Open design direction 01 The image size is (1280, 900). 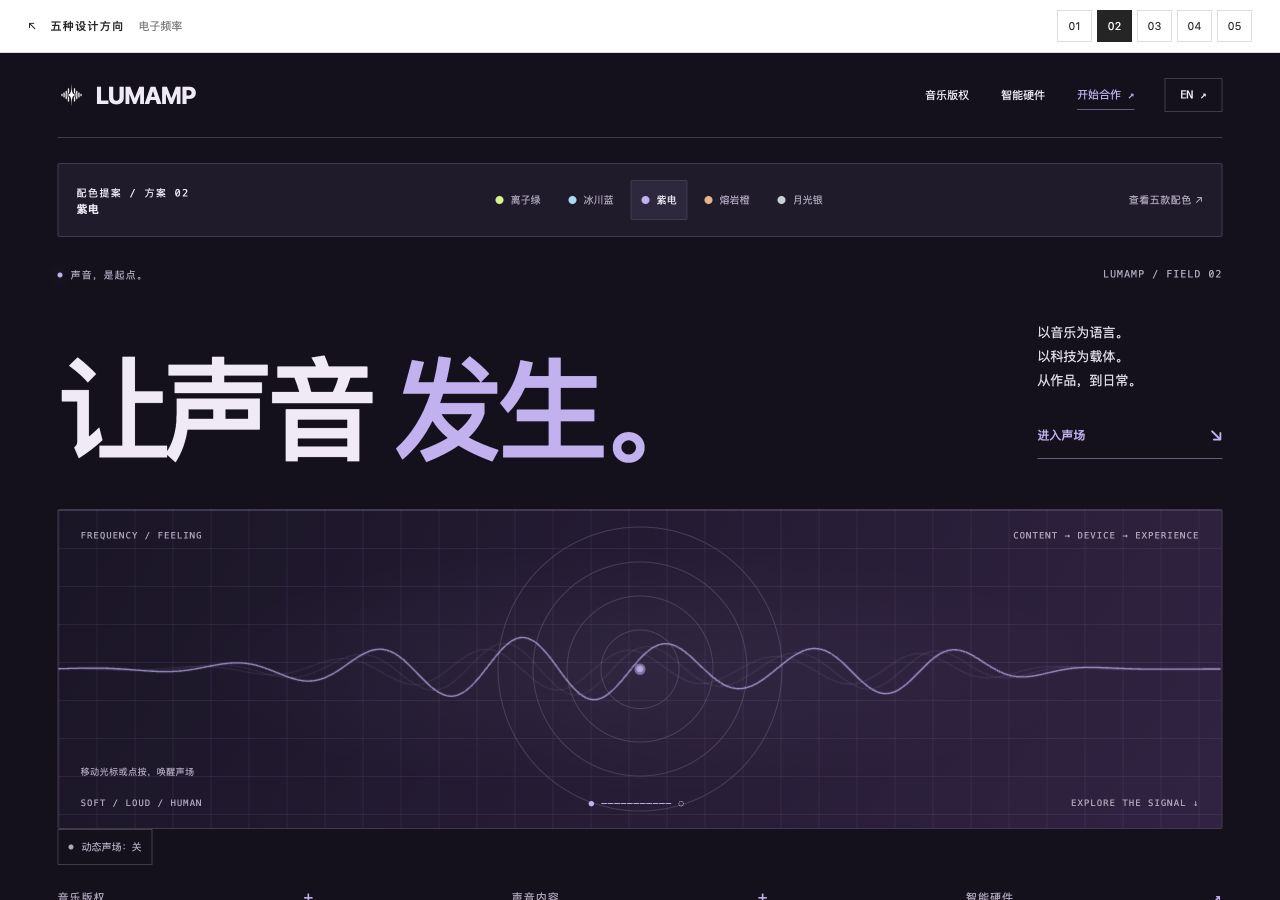[1074, 26]
